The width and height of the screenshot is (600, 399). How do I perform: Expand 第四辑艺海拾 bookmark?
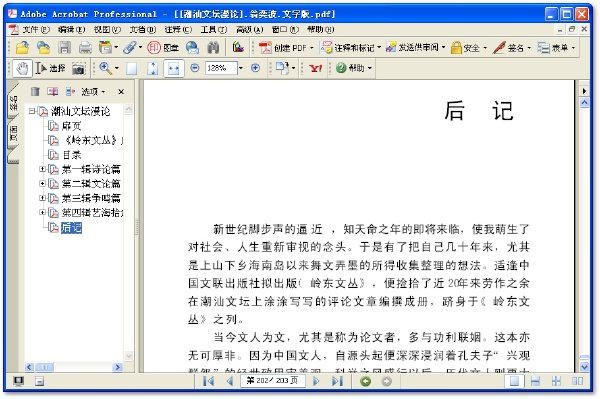(42, 212)
